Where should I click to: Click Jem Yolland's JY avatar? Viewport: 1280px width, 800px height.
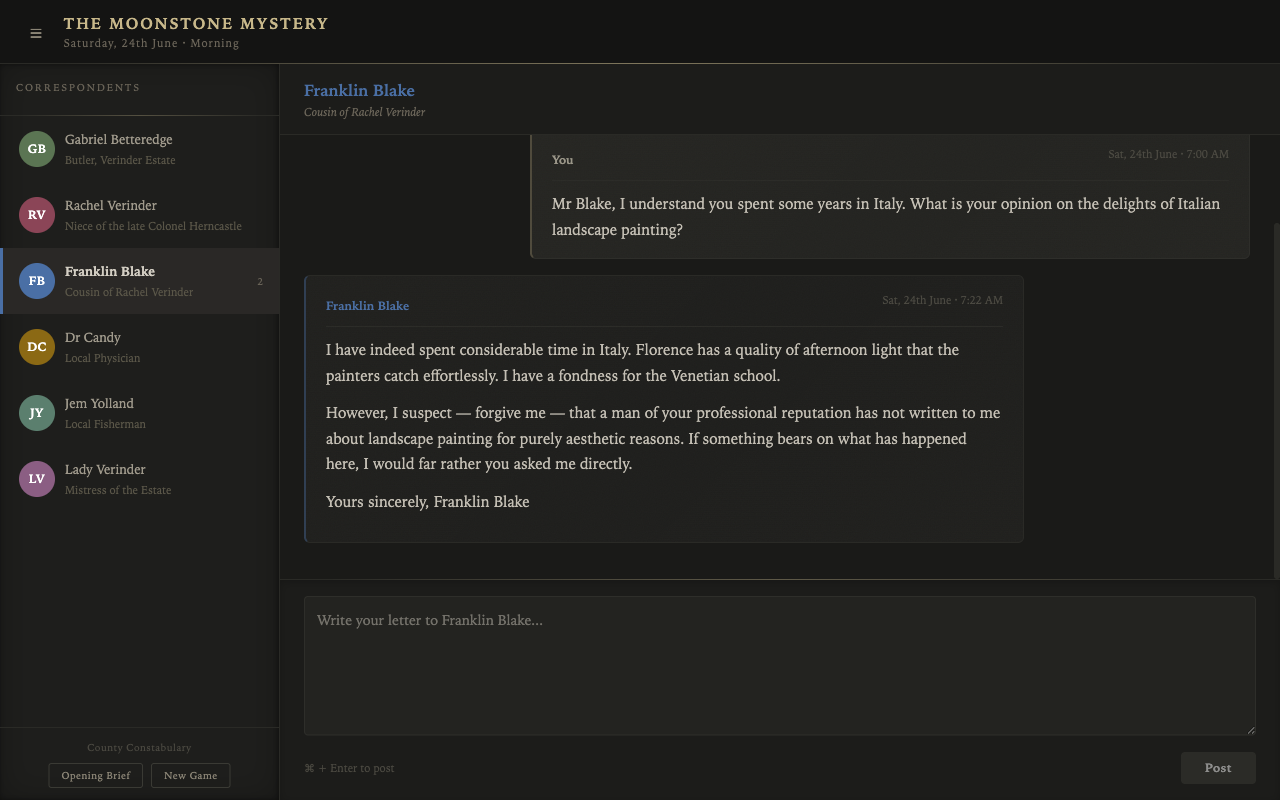click(37, 413)
